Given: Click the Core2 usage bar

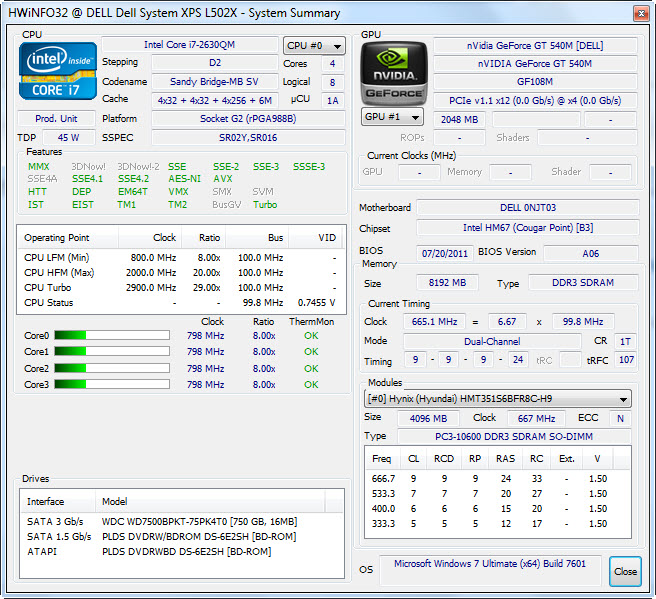Looking at the screenshot, I should [x=112, y=368].
